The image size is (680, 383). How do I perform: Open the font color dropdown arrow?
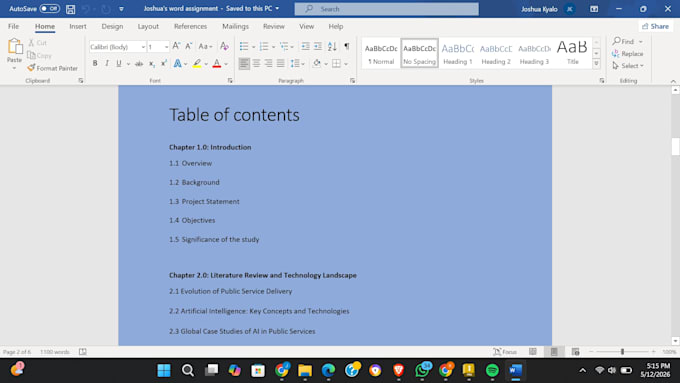[x=226, y=64]
